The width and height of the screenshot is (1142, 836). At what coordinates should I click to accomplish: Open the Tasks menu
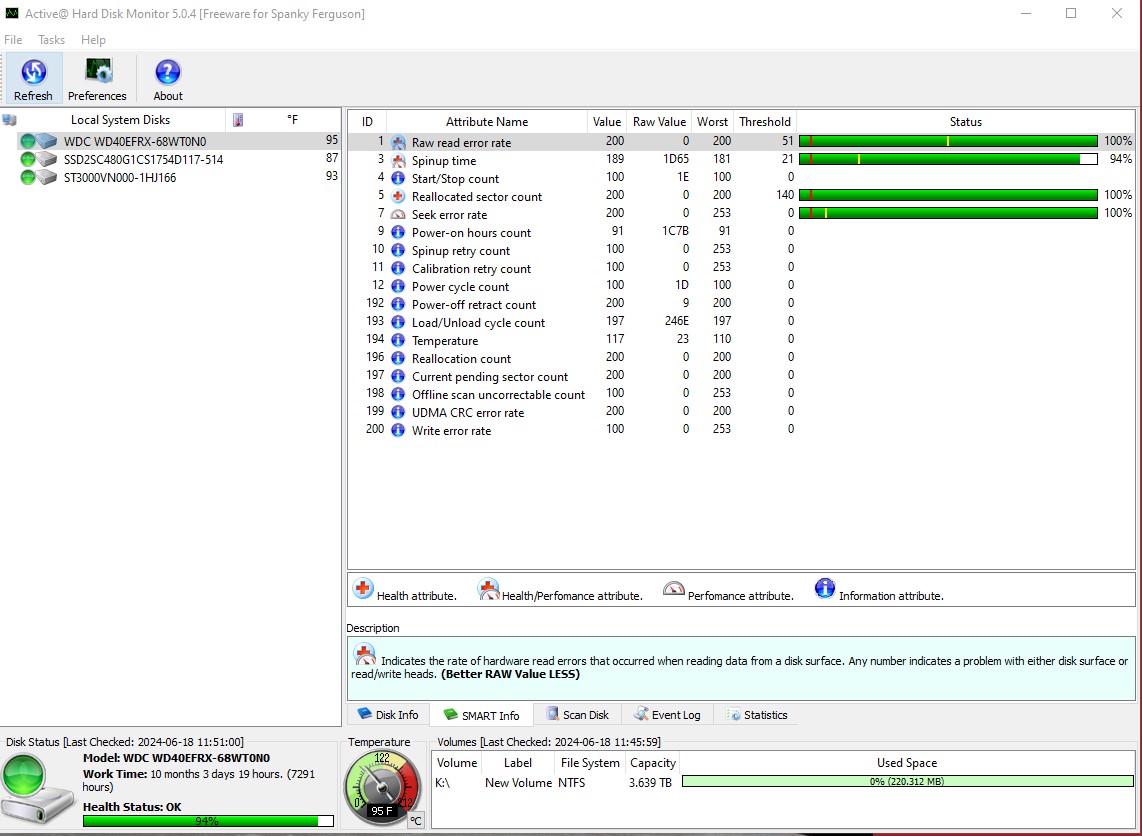[x=51, y=40]
